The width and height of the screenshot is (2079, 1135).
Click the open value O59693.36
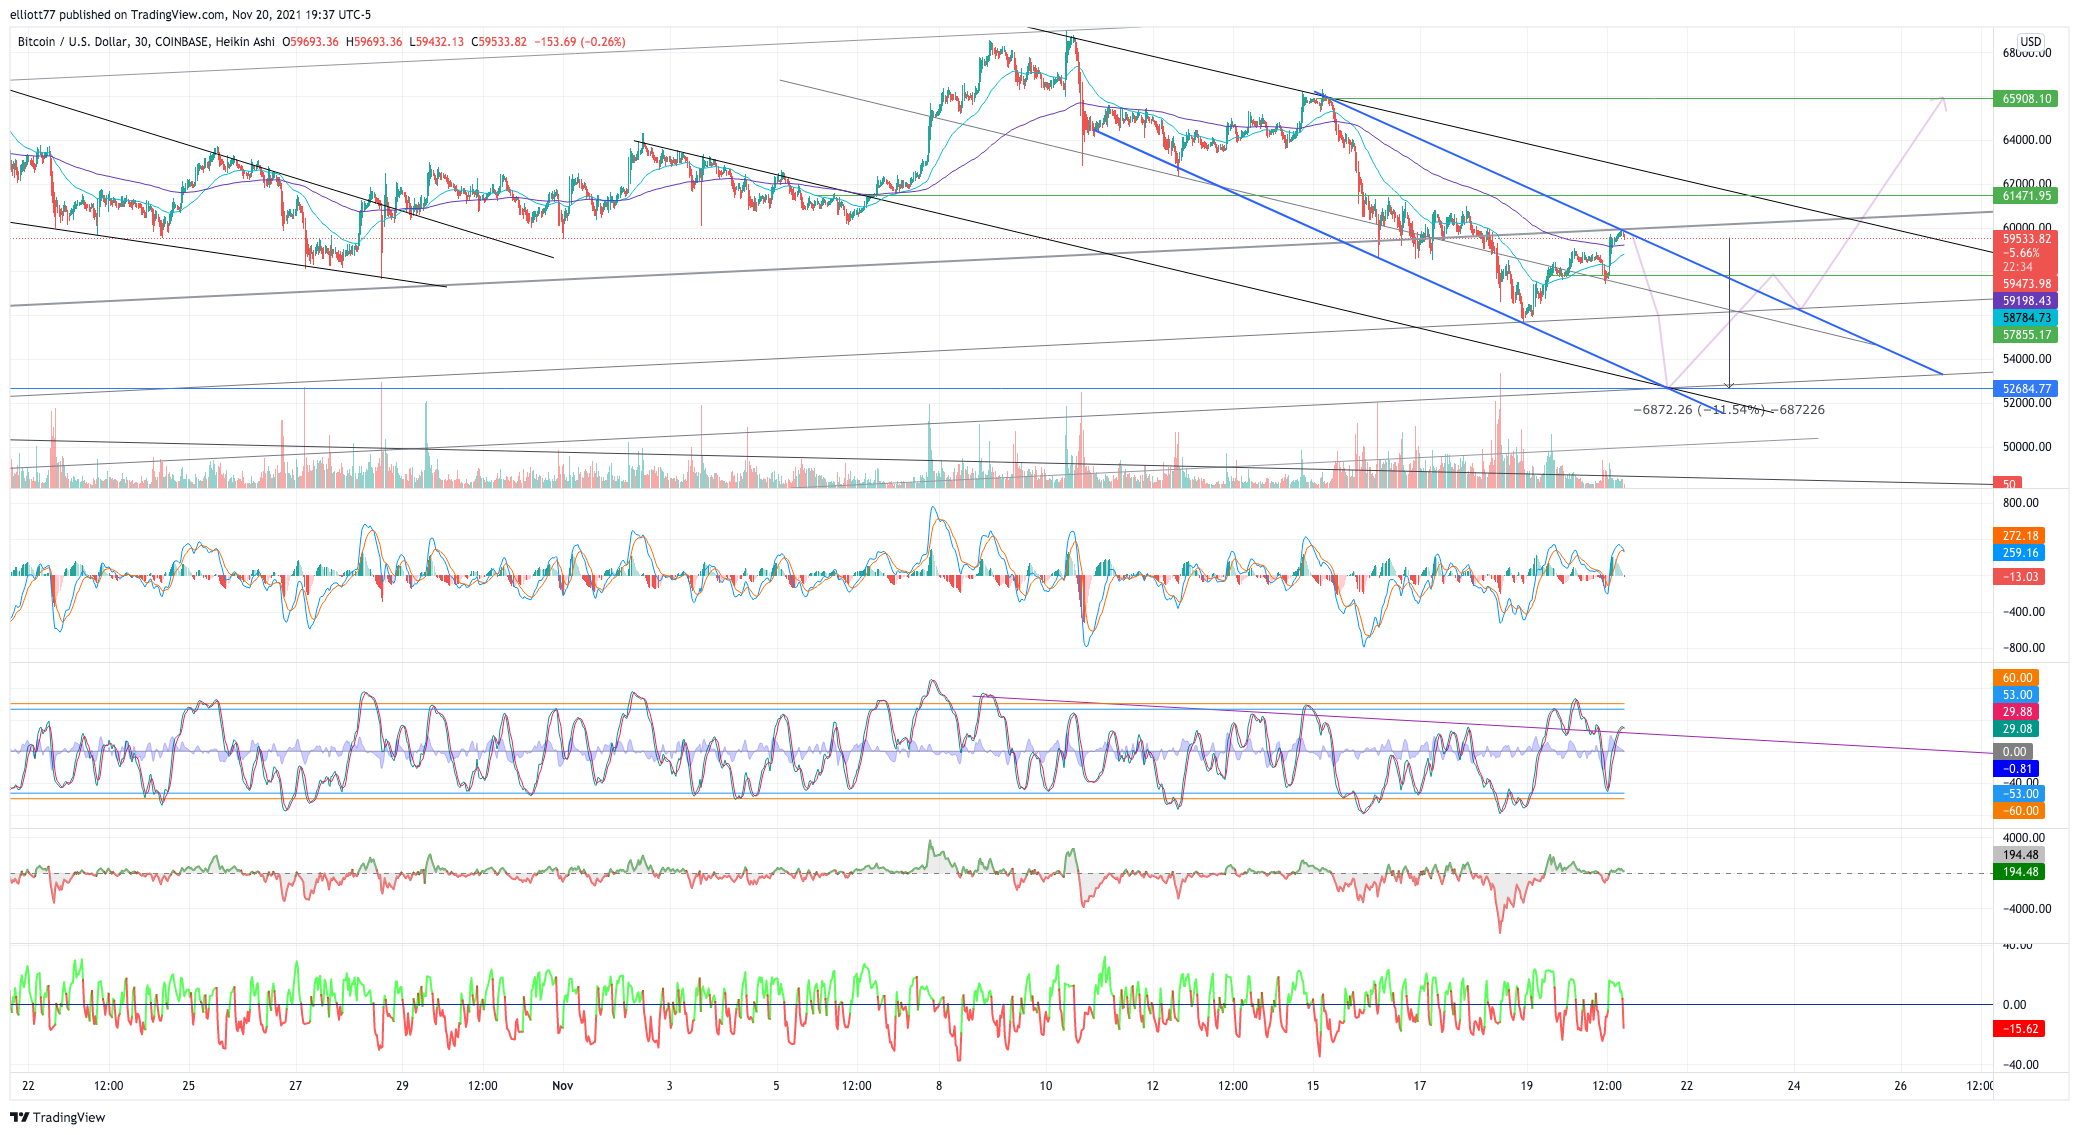click(x=310, y=42)
